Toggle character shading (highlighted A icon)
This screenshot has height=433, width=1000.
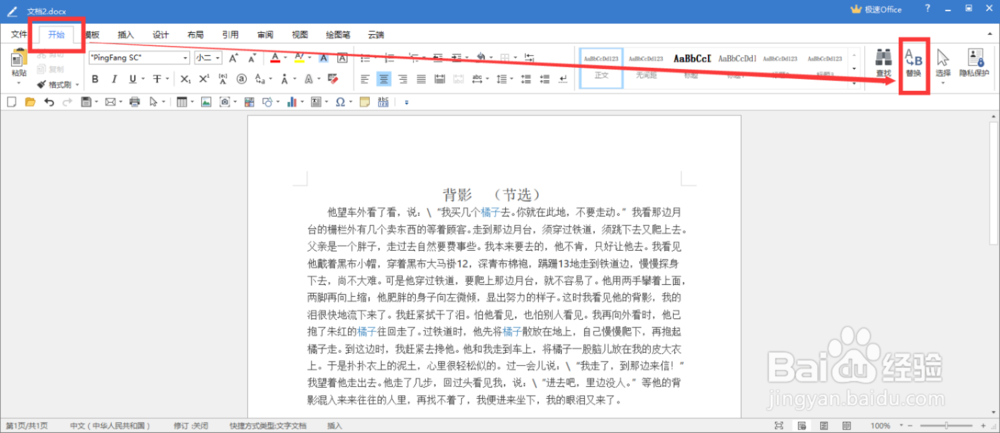(323, 58)
